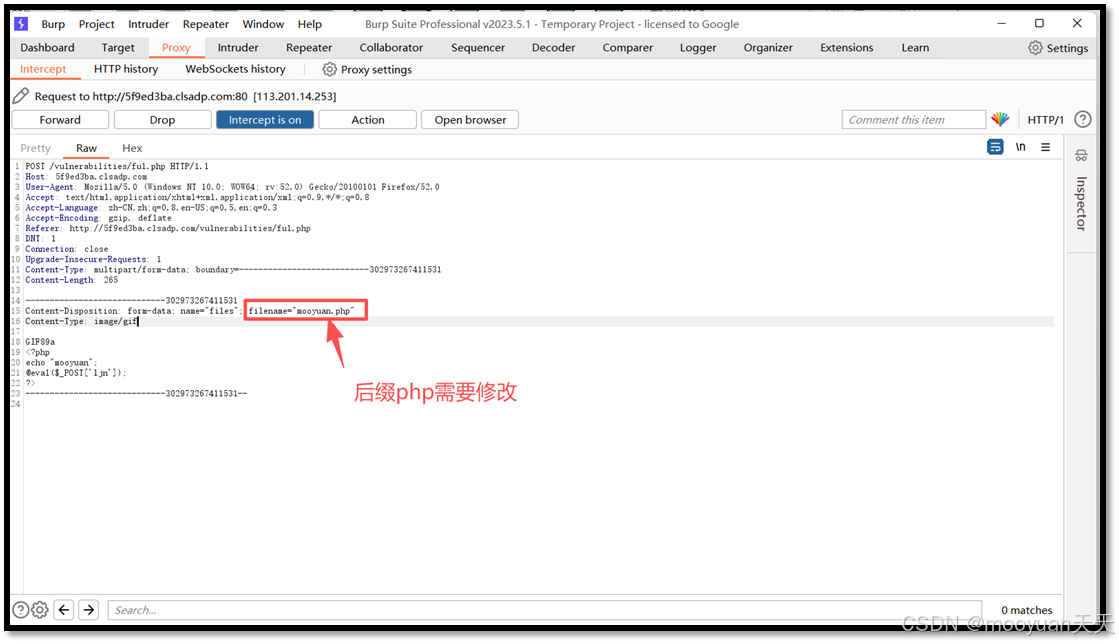1119x644 pixels.
Task: Open the Logger tab
Action: [x=698, y=48]
